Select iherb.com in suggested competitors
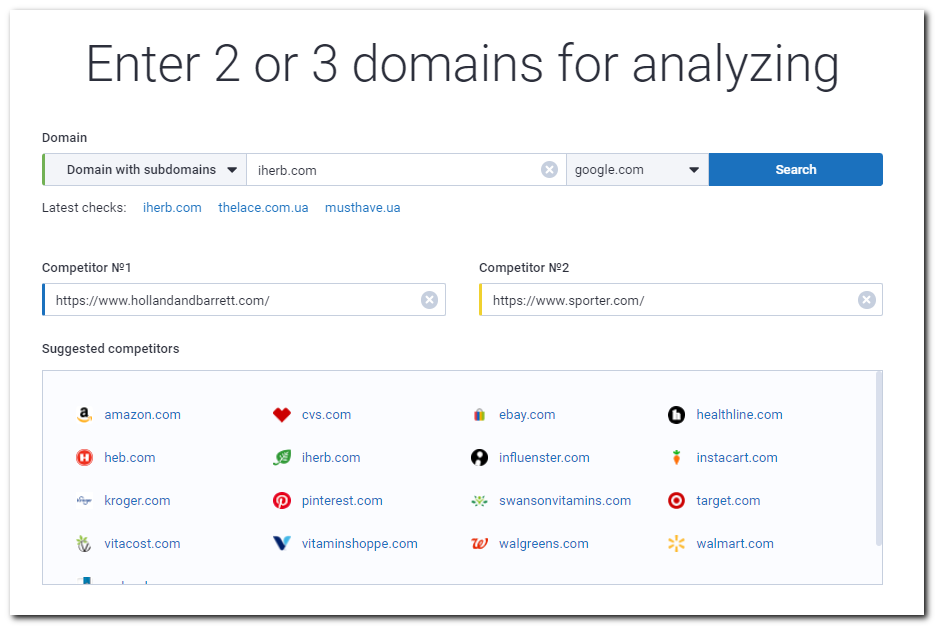The height and width of the screenshot is (626, 935). pyautogui.click(x=331, y=457)
